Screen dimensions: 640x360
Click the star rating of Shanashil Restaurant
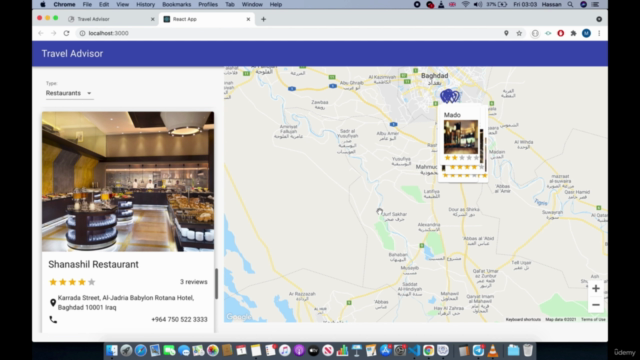(72, 282)
